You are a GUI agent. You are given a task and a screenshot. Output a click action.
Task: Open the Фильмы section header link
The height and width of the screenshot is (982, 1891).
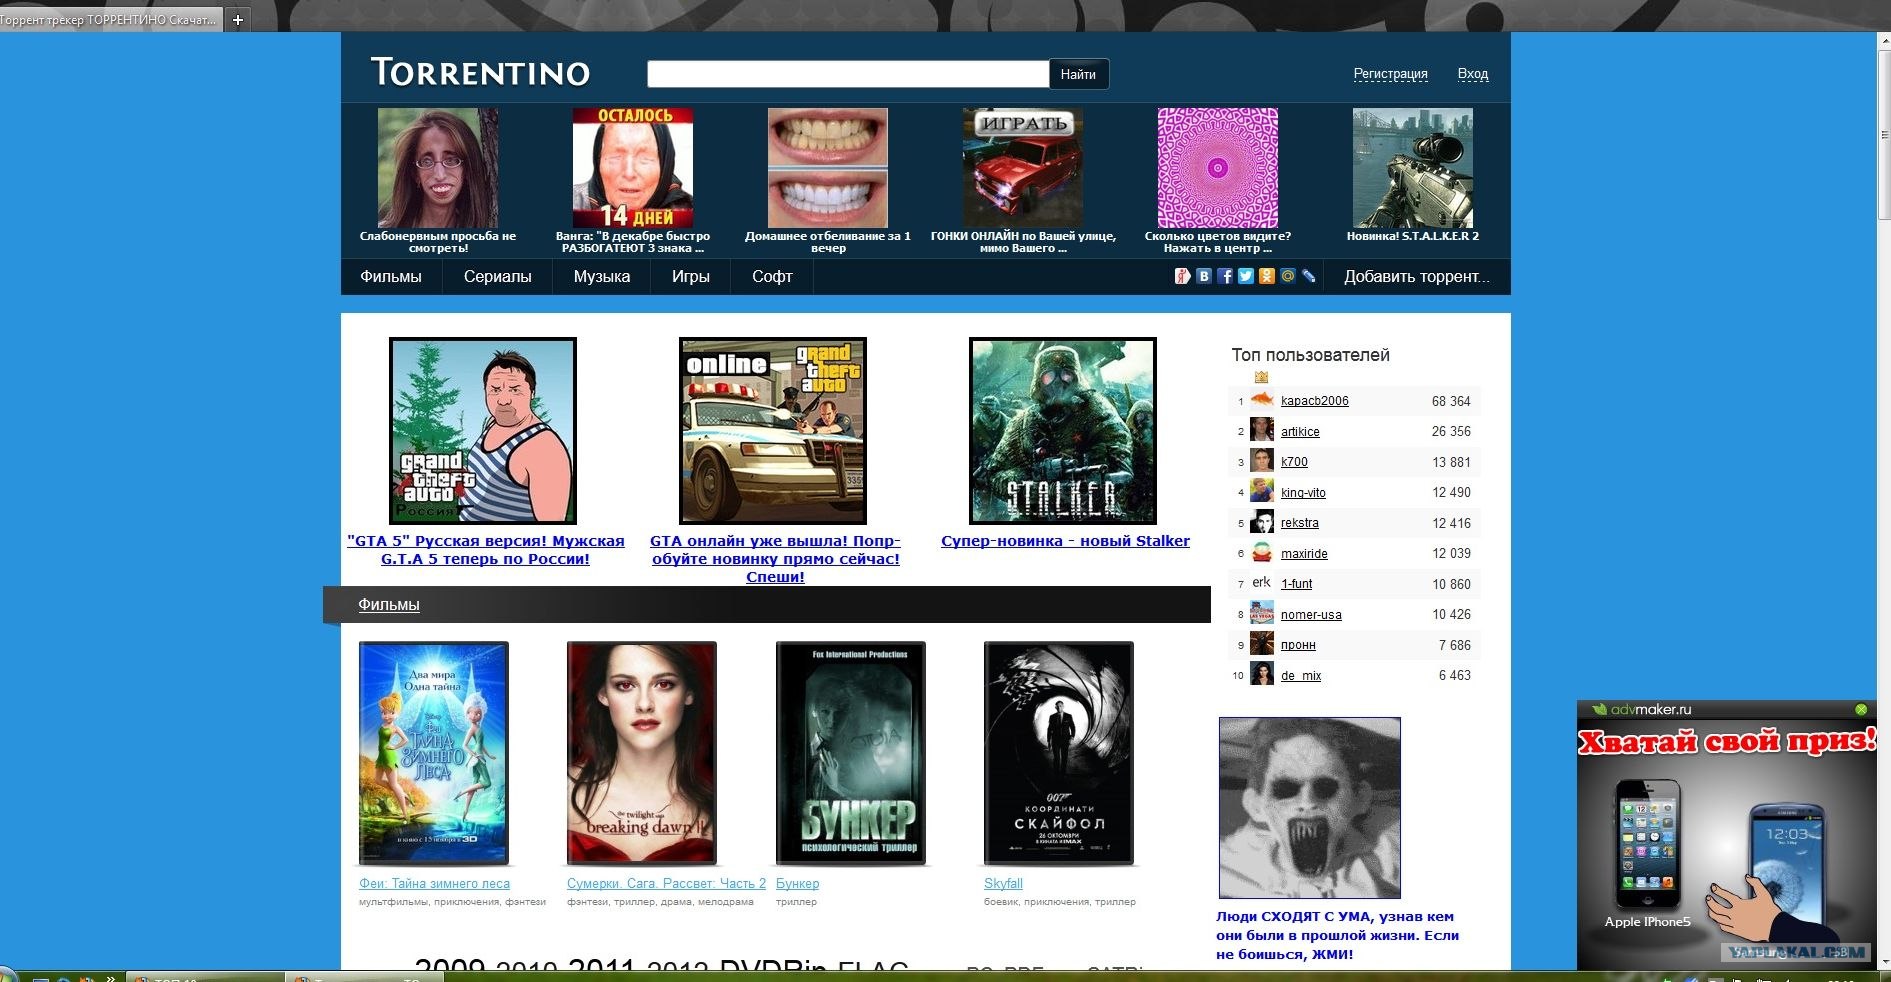coord(389,605)
